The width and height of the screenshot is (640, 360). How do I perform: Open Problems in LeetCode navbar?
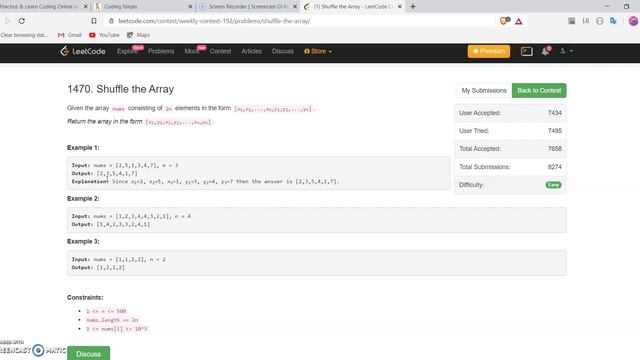161,51
